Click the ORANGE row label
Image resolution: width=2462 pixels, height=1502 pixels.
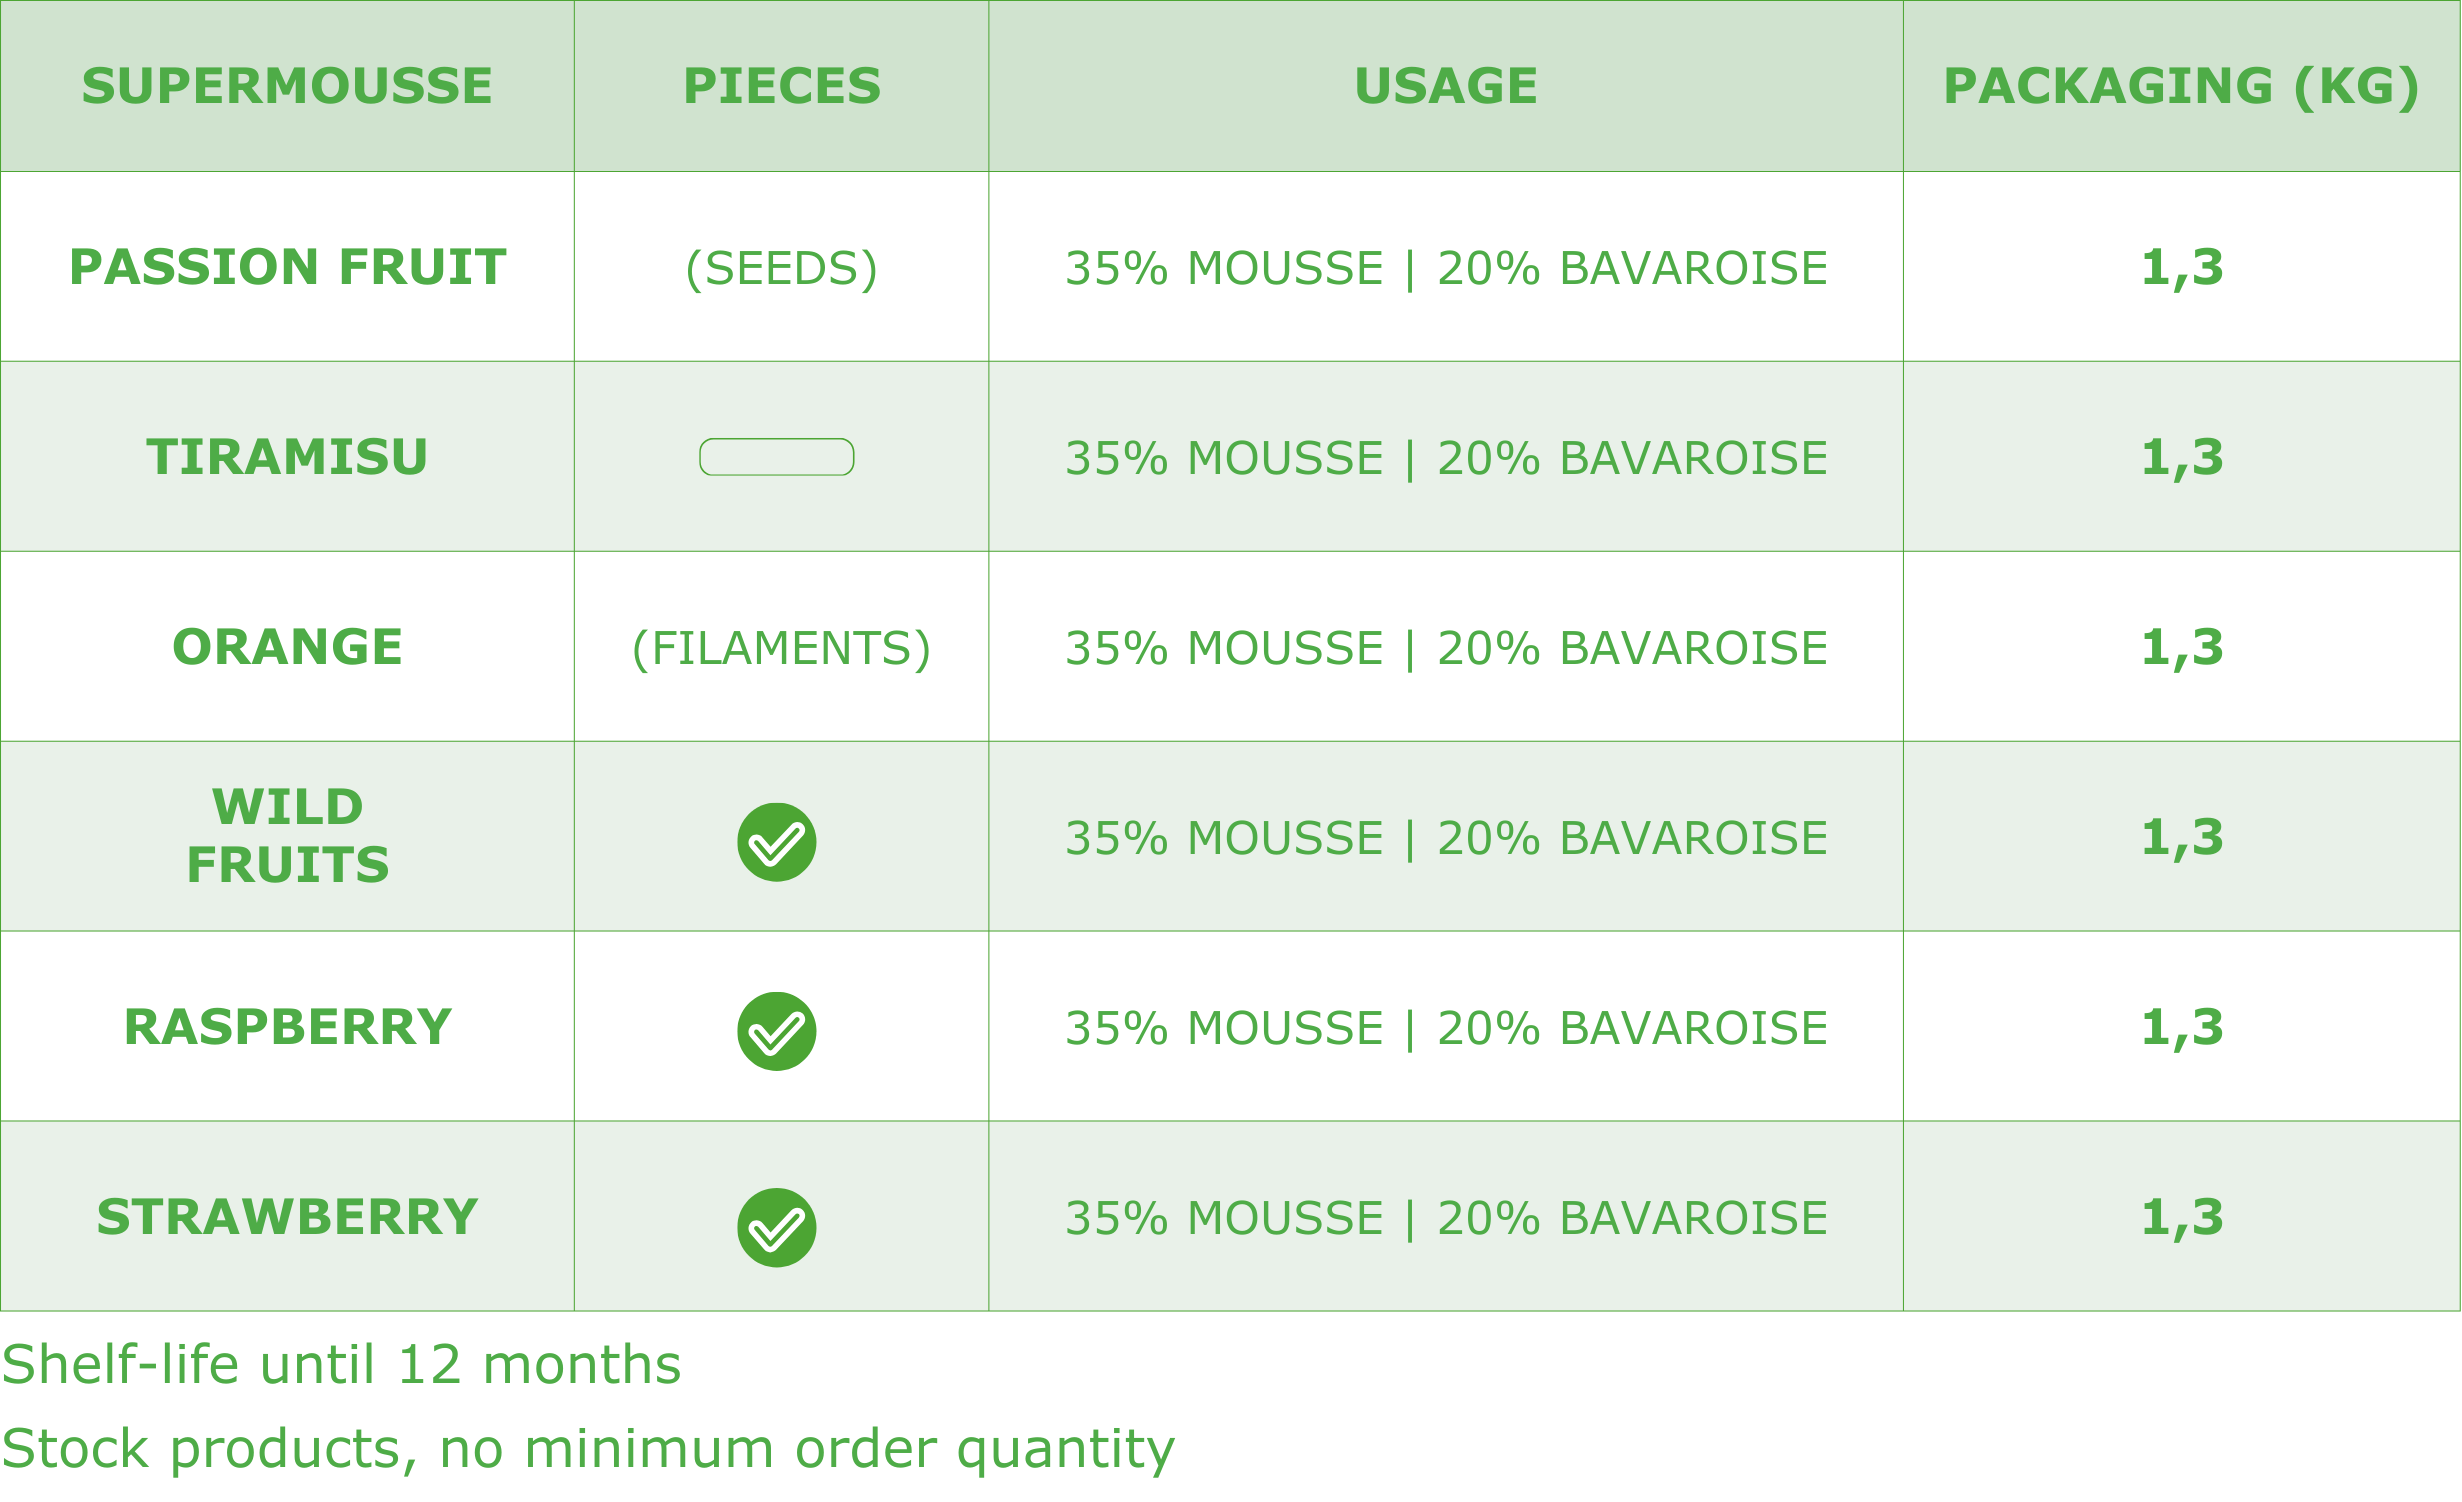tap(287, 647)
